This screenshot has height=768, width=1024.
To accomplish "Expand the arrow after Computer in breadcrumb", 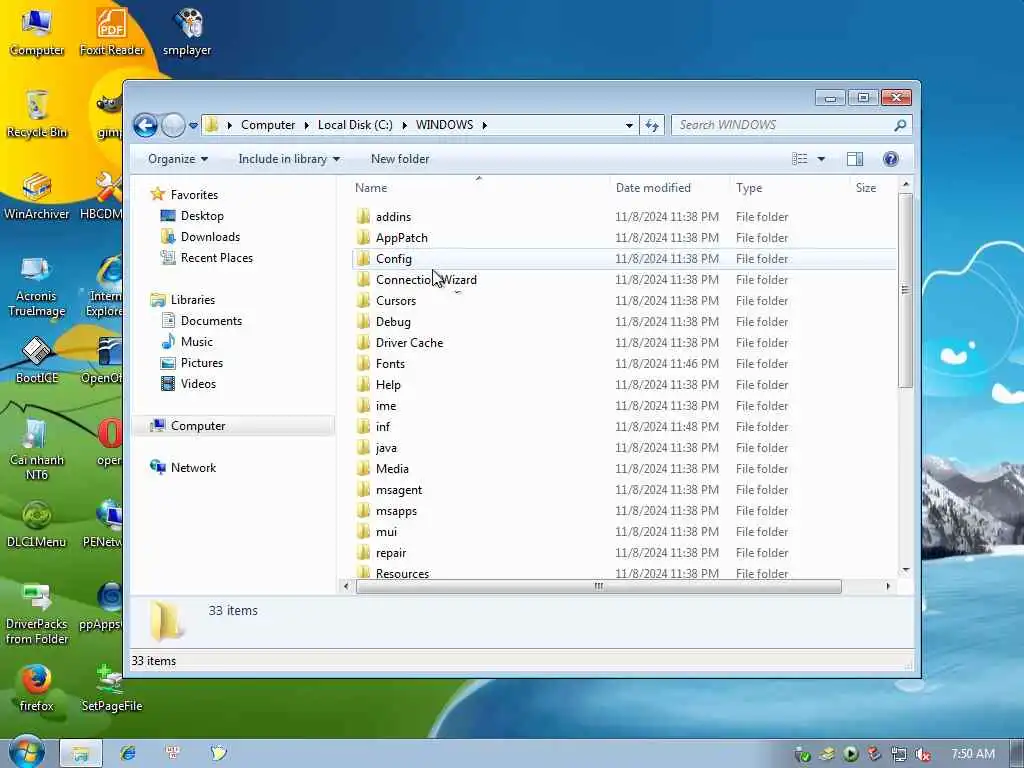I will 307,125.
